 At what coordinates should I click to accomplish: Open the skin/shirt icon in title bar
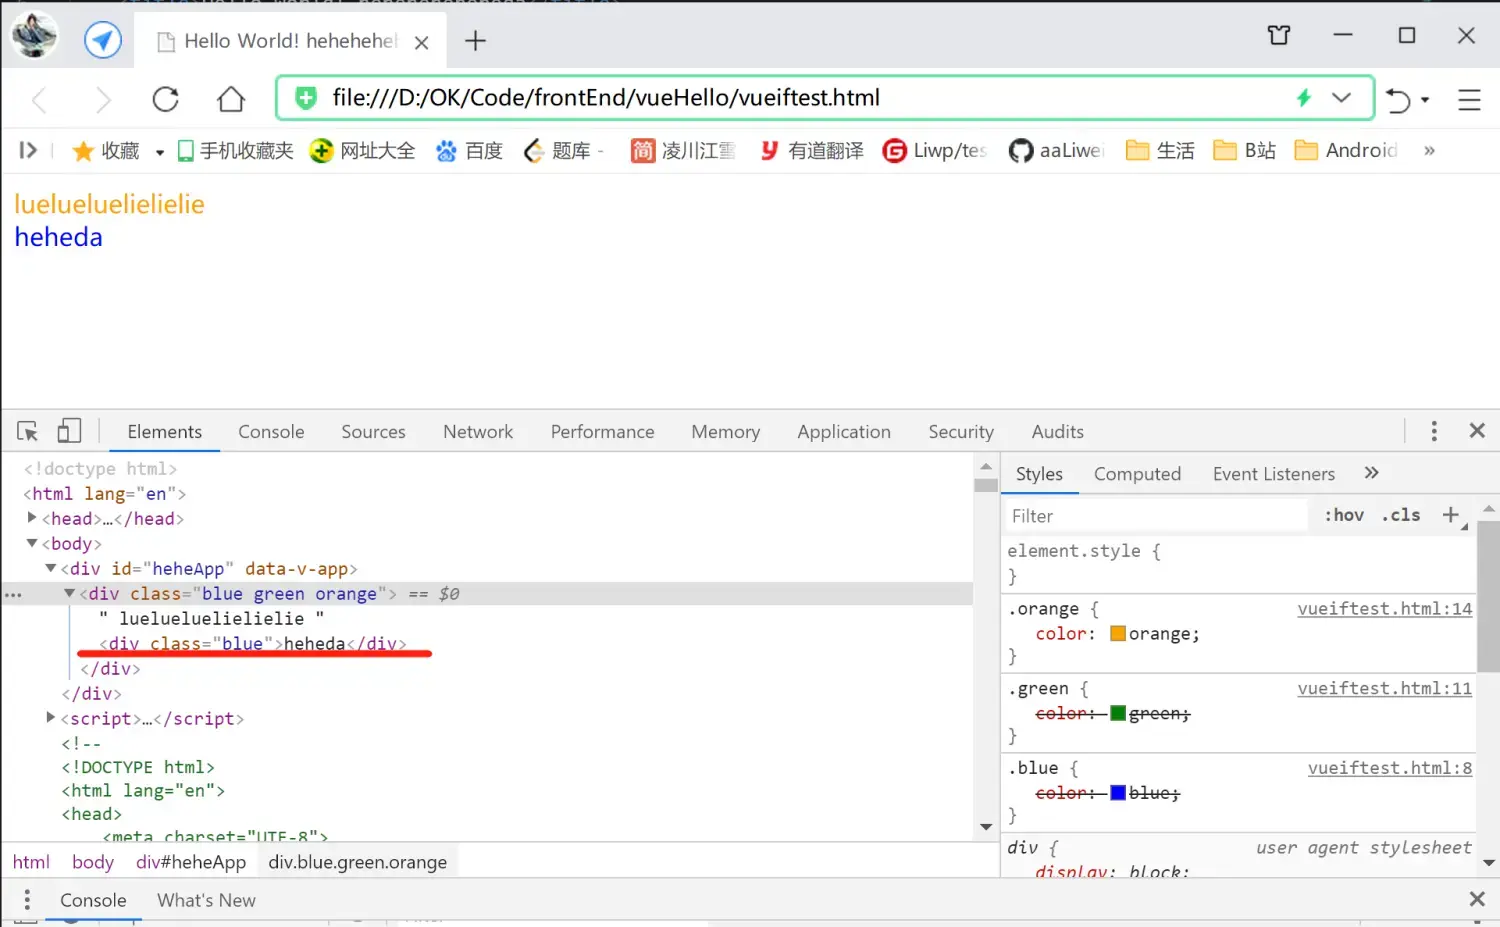click(x=1279, y=36)
